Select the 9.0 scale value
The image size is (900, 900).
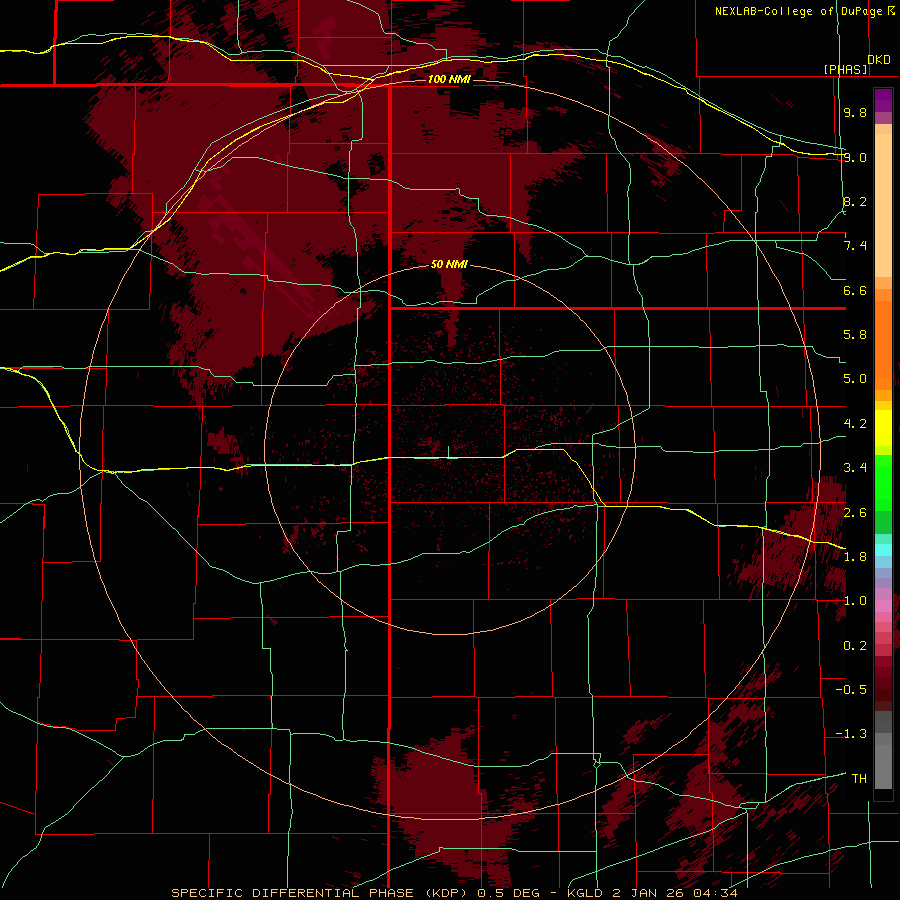[855, 157]
